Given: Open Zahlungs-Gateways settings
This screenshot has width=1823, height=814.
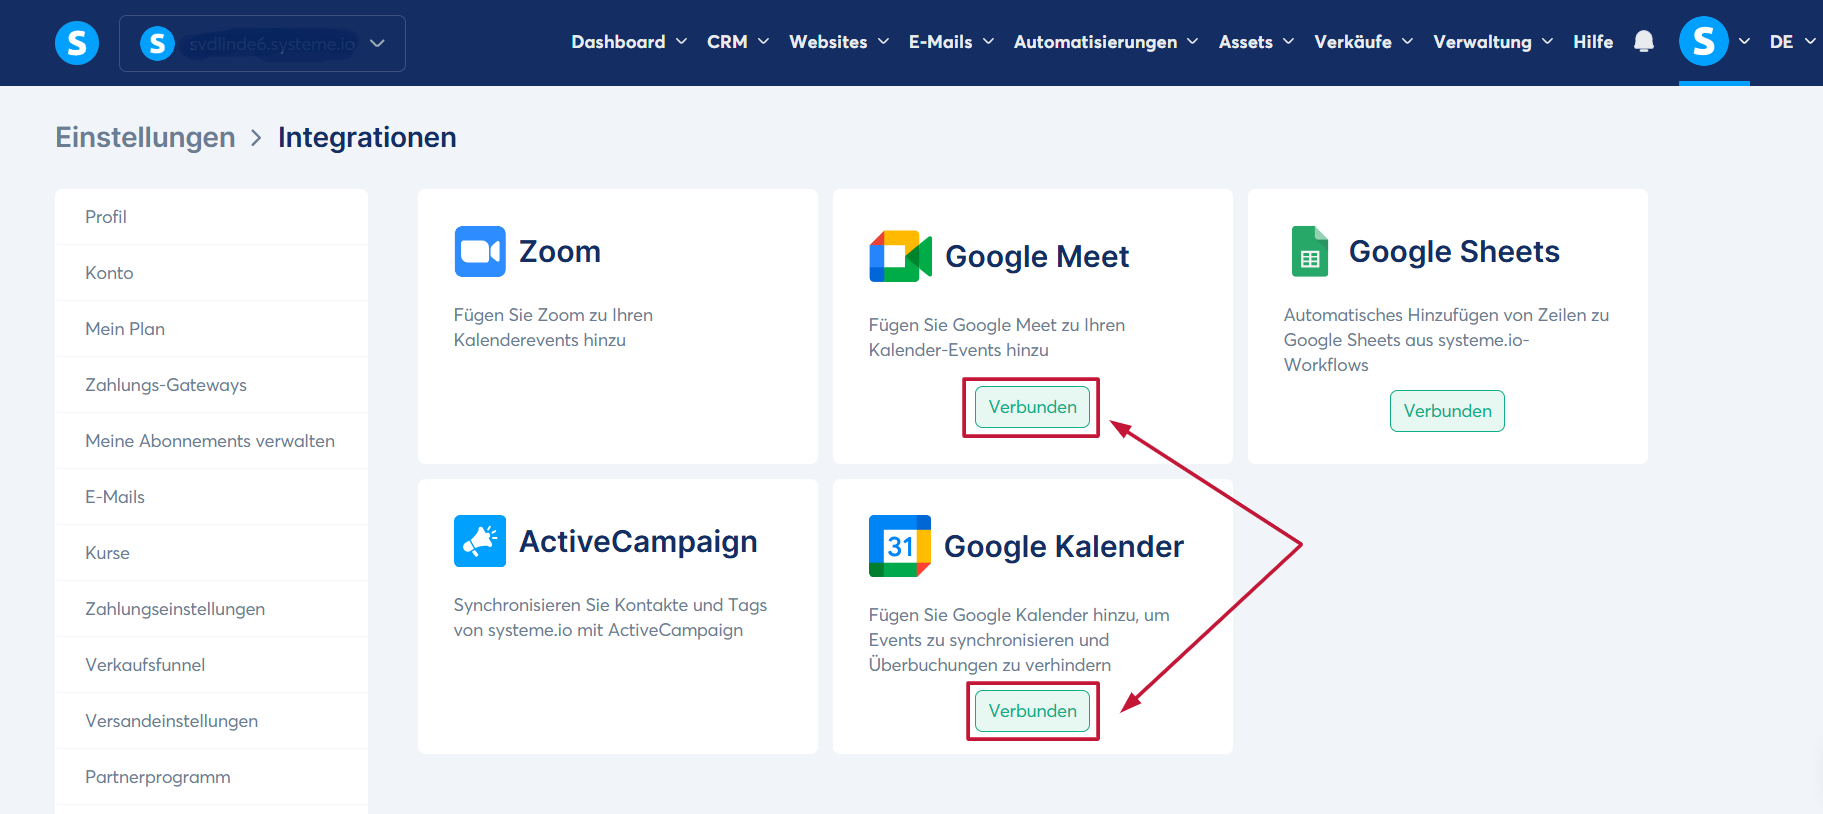Looking at the screenshot, I should click(x=211, y=385).
